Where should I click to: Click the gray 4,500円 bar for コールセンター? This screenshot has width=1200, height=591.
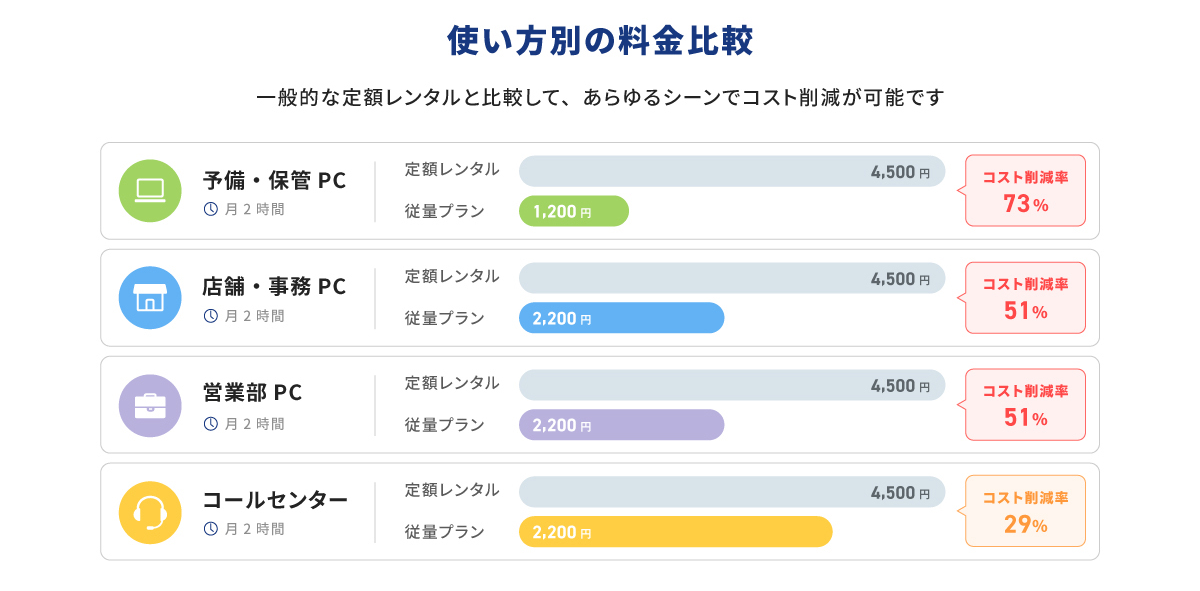(731, 492)
